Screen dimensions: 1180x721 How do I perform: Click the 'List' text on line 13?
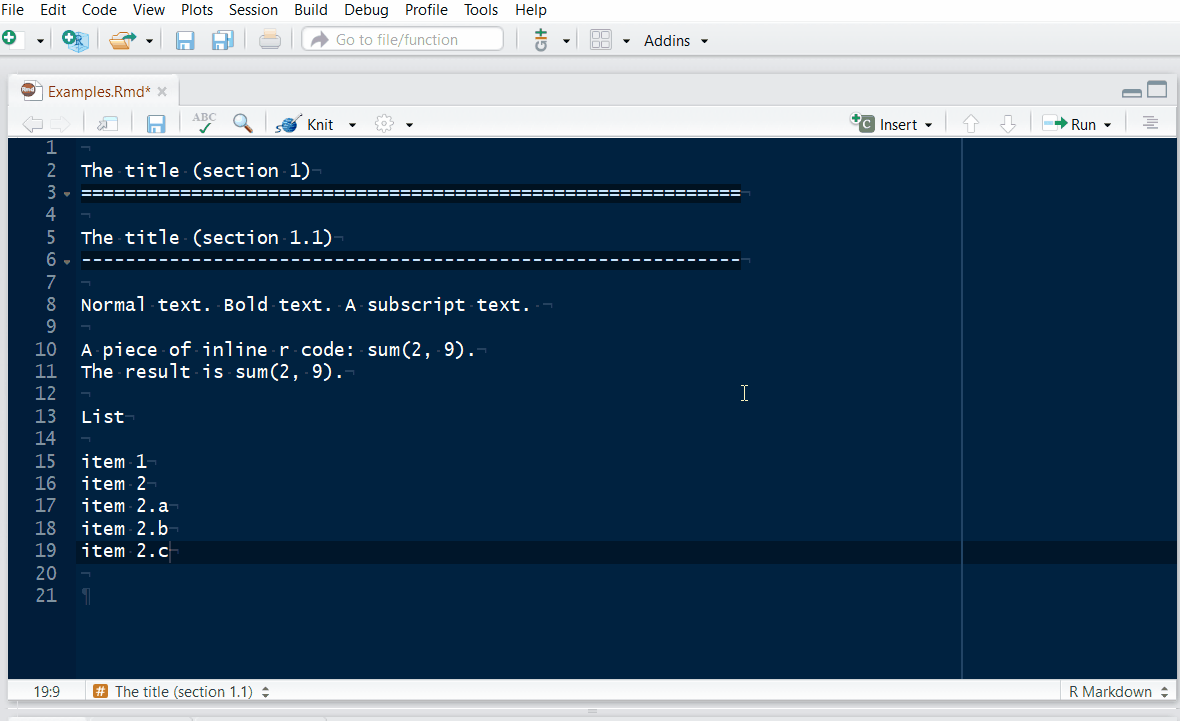tap(102, 416)
